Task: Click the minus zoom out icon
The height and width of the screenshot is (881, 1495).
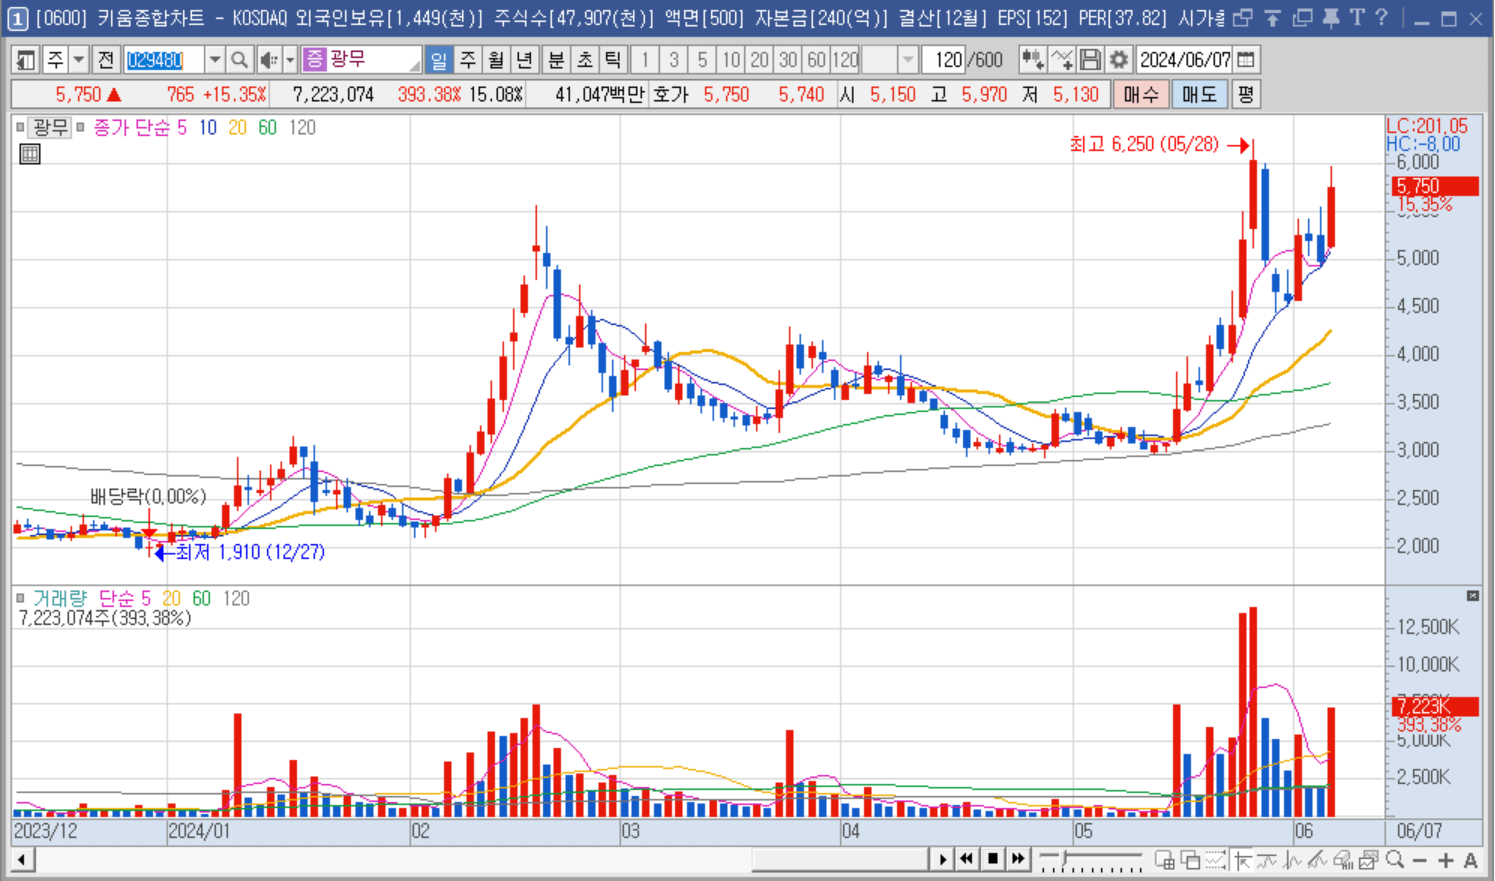Action: click(1420, 860)
